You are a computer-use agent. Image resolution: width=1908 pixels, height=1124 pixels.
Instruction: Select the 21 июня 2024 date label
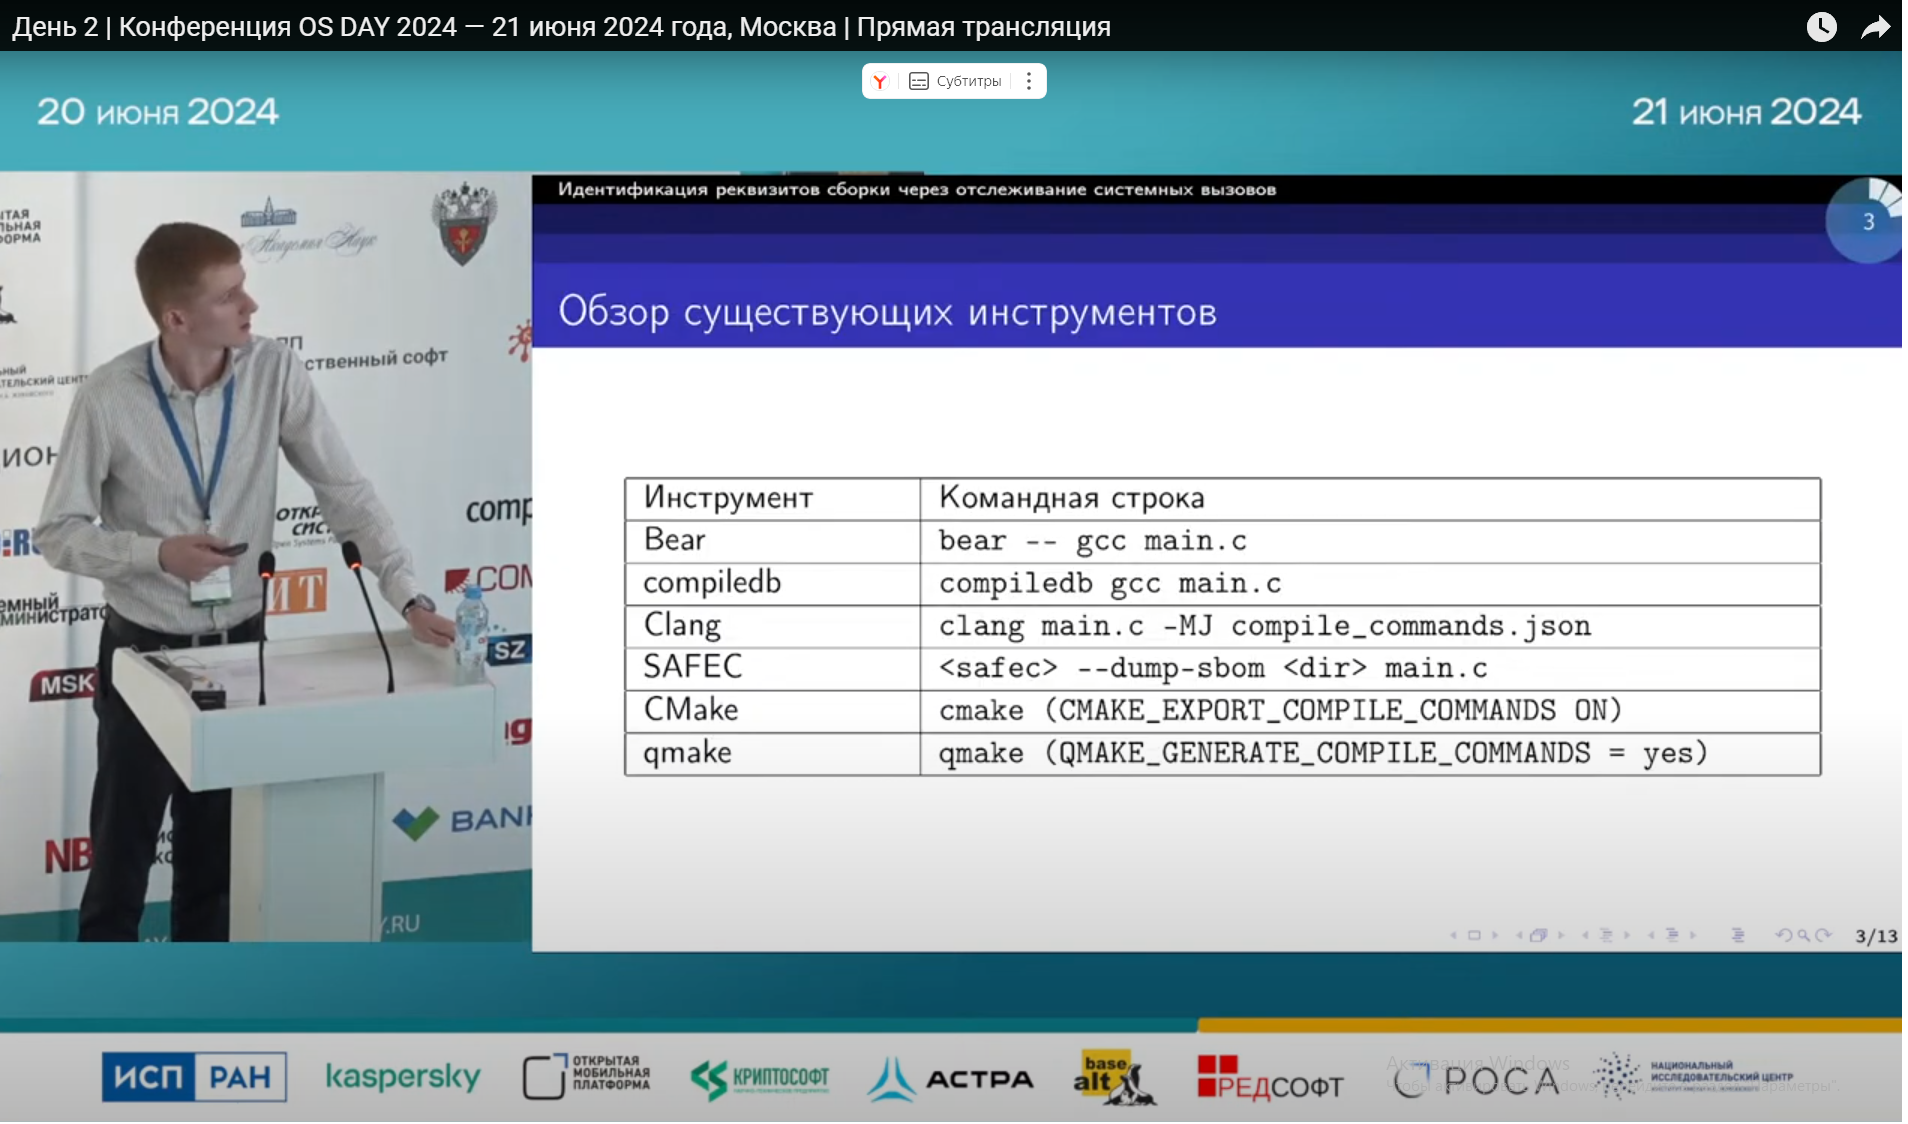1746,112
